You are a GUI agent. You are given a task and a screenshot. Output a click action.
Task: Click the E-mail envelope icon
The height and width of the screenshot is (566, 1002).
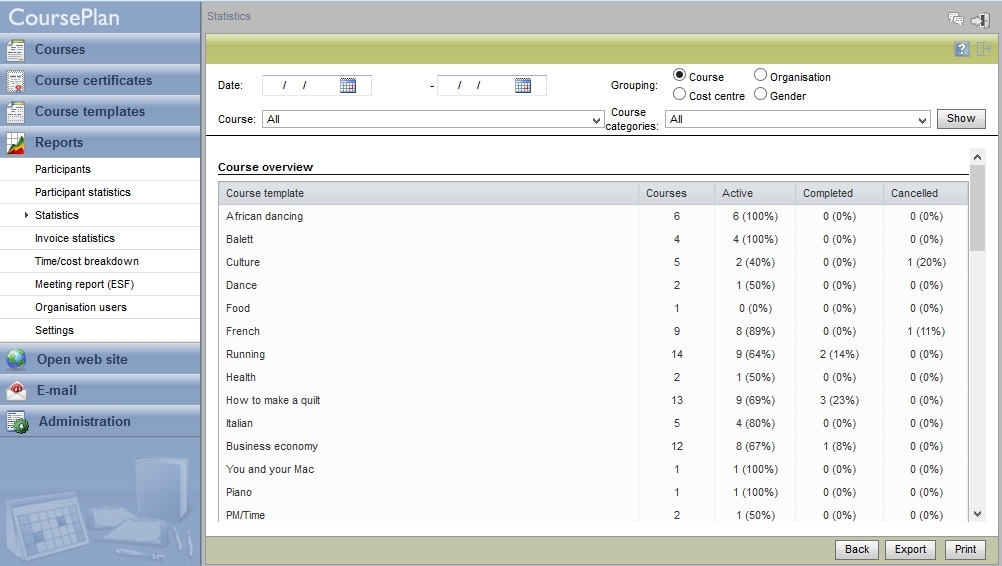coord(16,390)
